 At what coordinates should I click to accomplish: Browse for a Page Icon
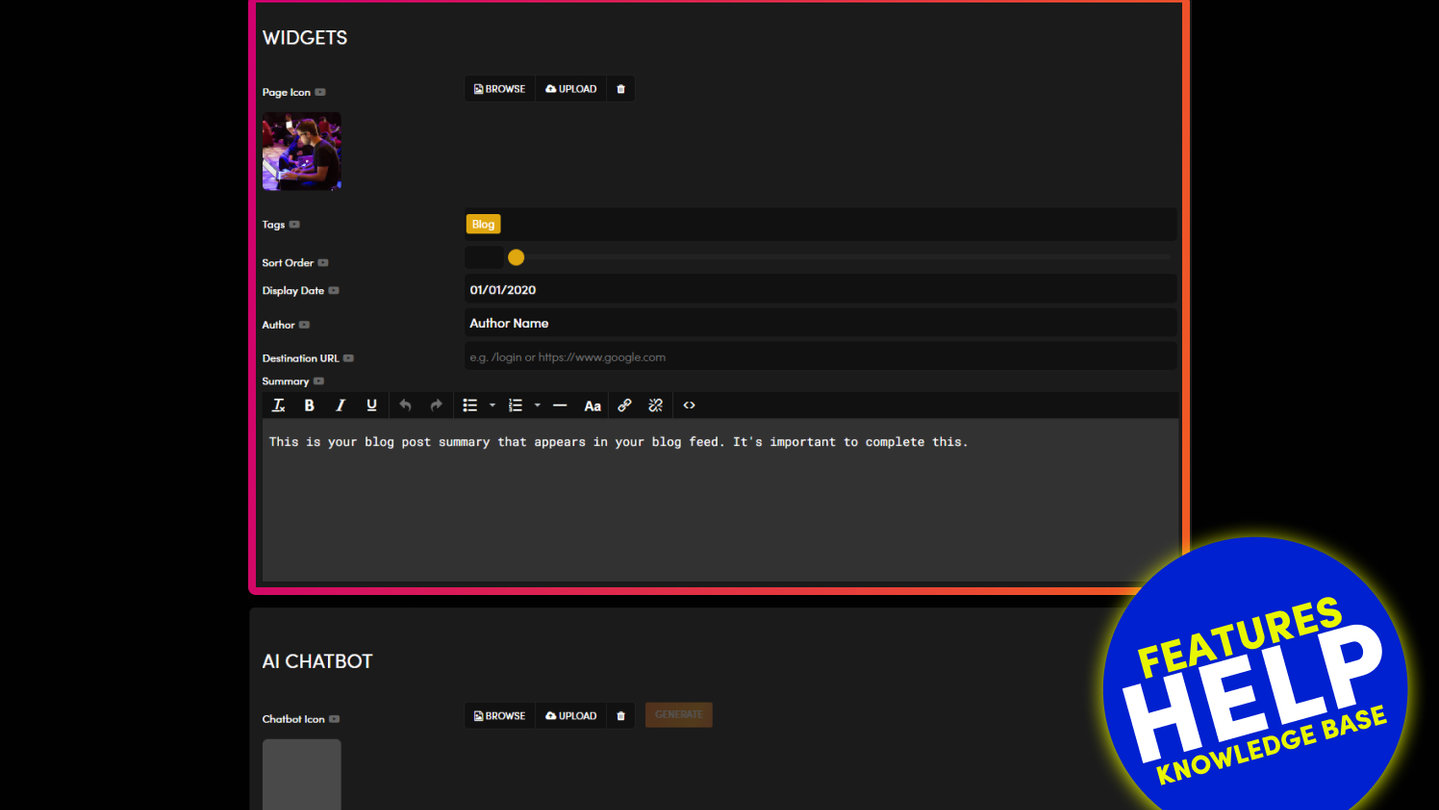coord(500,89)
